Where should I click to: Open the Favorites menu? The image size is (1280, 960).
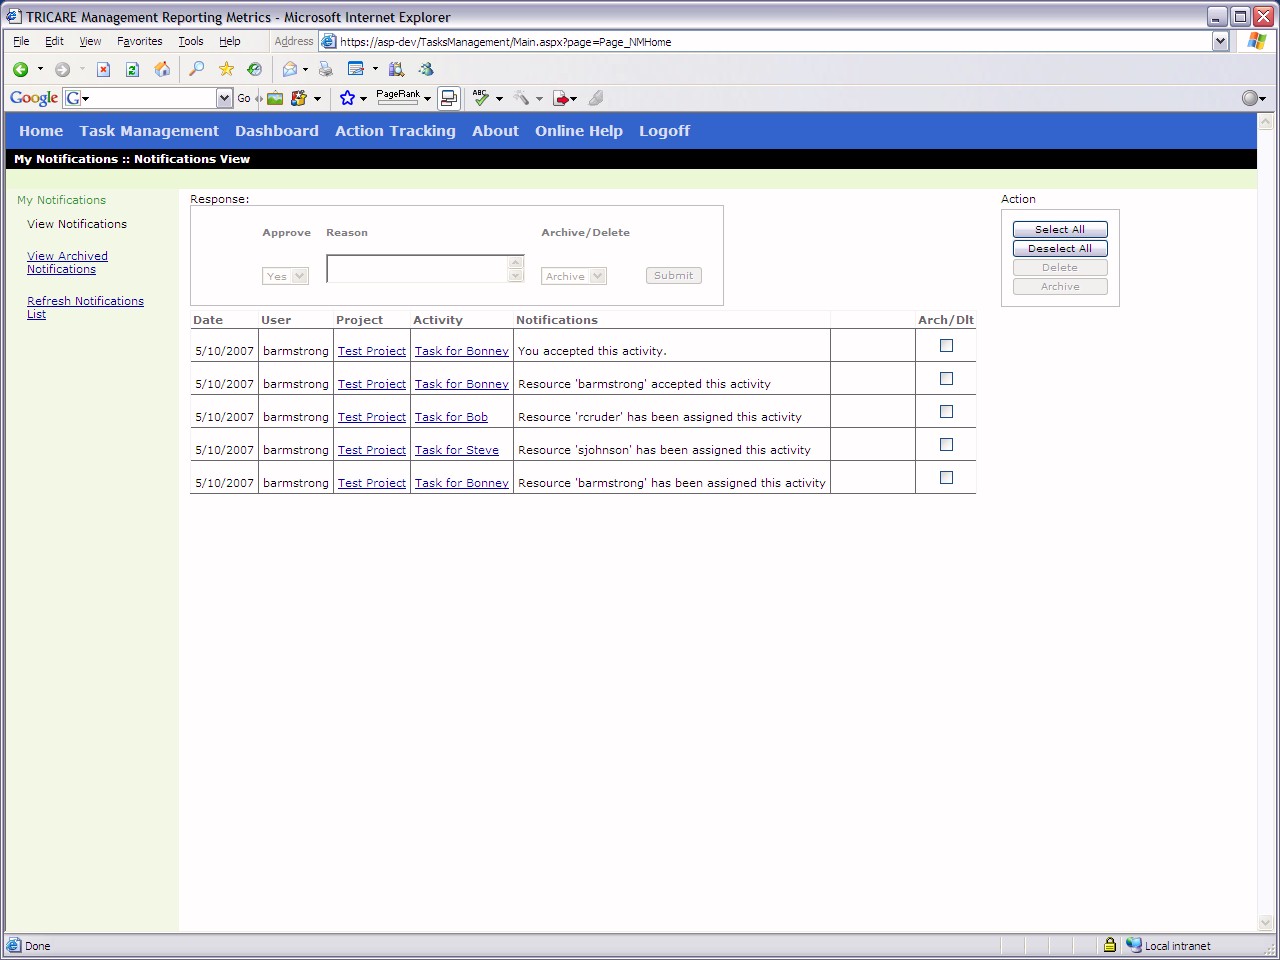(x=139, y=41)
